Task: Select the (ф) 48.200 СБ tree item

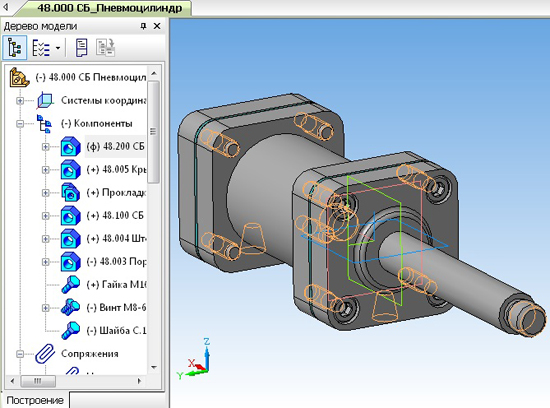Action: [115, 146]
